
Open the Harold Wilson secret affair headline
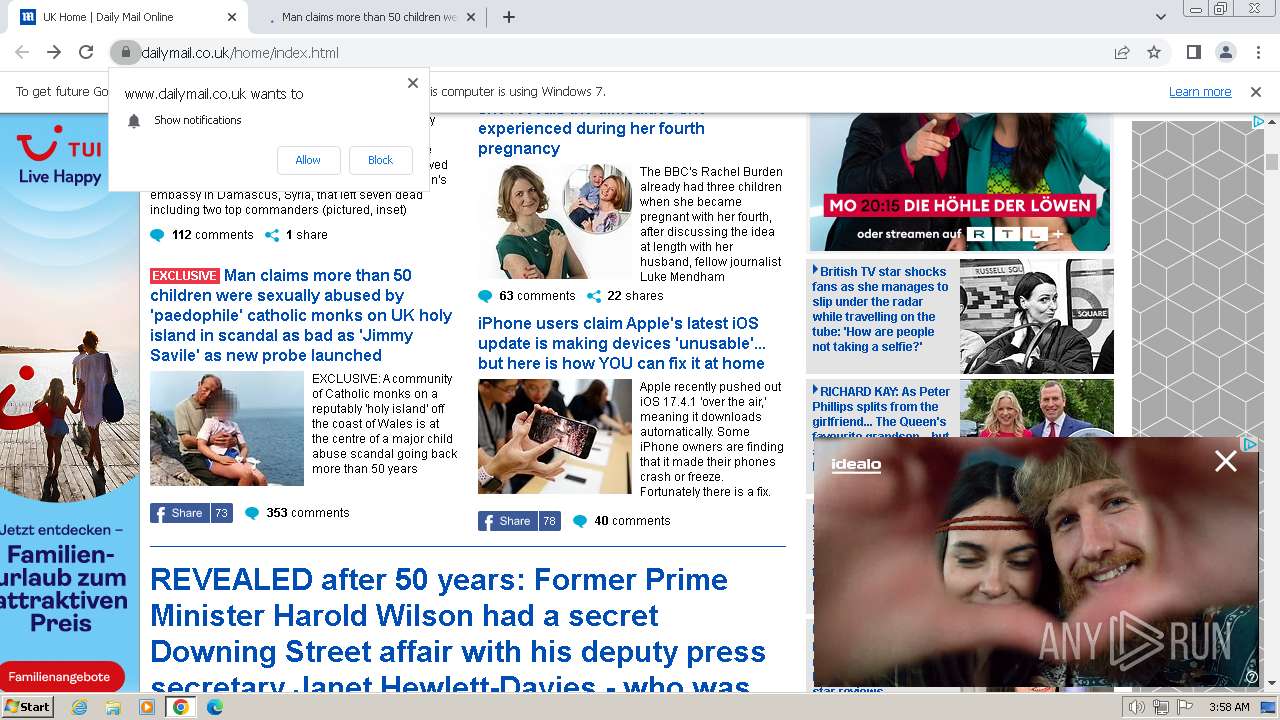pos(458,633)
